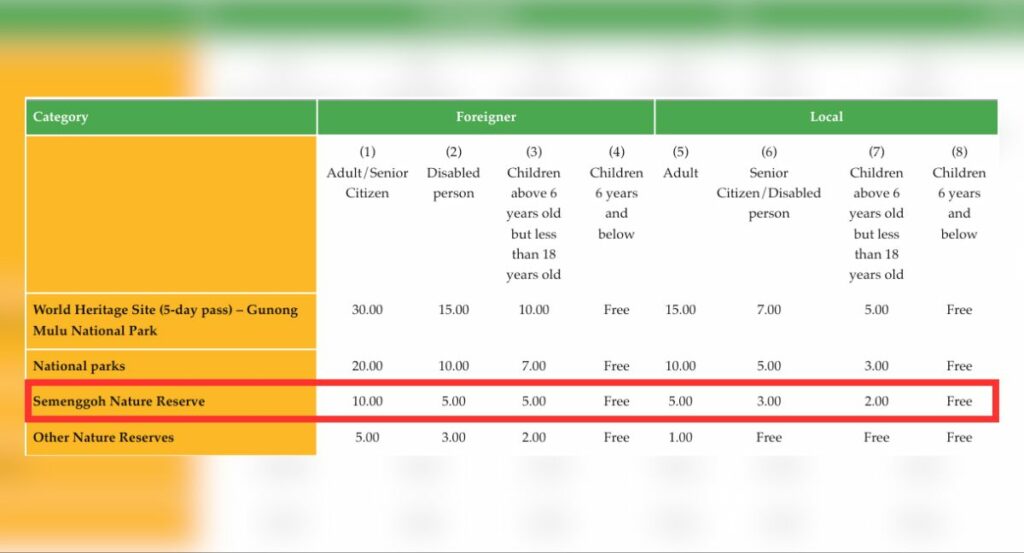Select the (2) Disabled person column header
Image resolution: width=1024 pixels, height=553 pixels.
(x=453, y=172)
